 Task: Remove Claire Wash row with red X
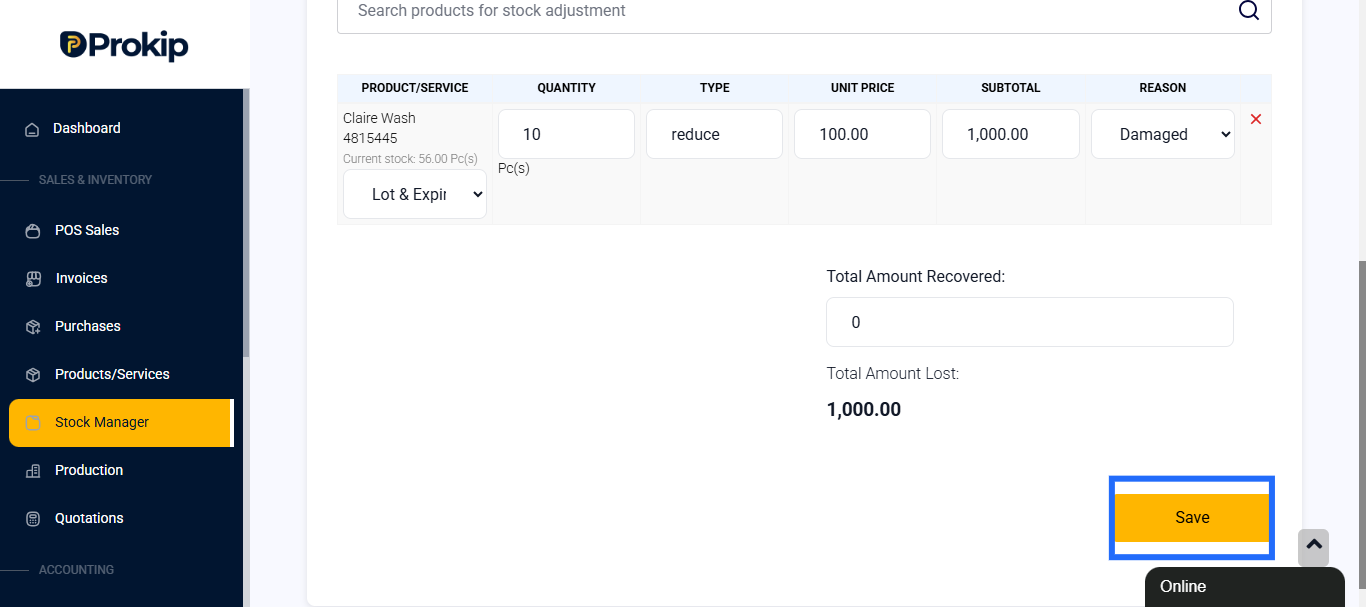(x=1256, y=119)
